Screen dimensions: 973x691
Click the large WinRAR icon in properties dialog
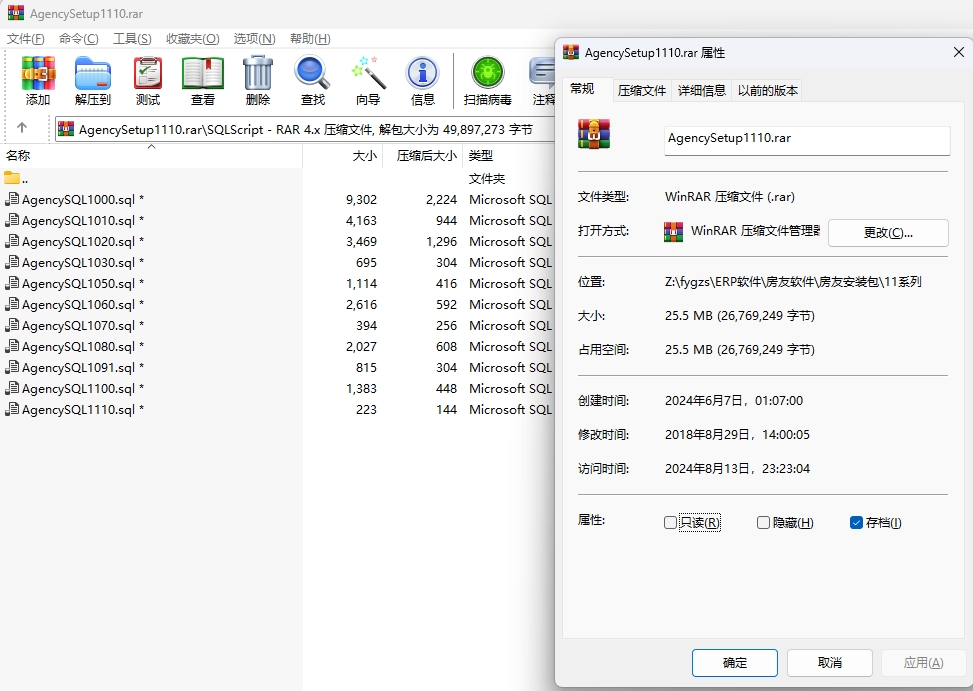[594, 134]
